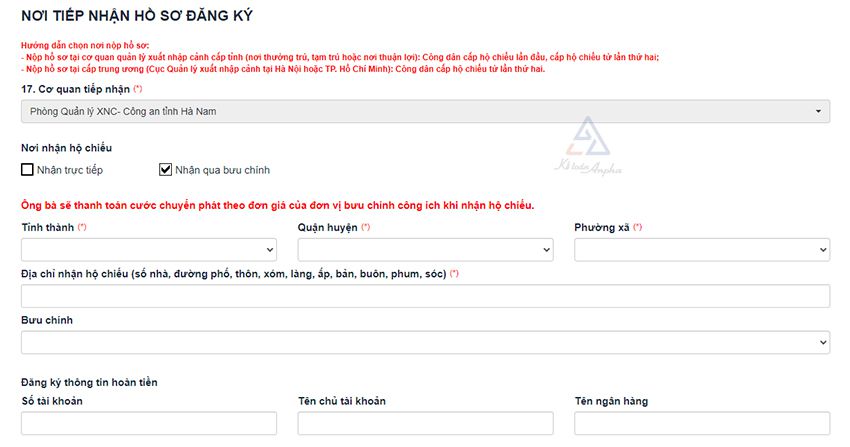Image resolution: width=850 pixels, height=447 pixels.
Task: Click the Nơi tiếp nhận hồ sơ đăng ký heading
Action: click(x=137, y=16)
